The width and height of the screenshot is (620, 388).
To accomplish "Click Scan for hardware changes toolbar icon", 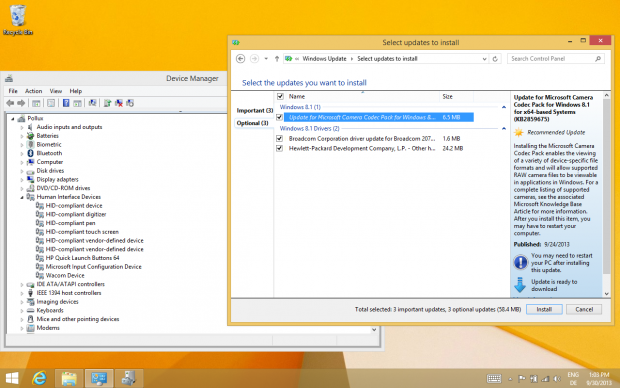I will [x=92, y=103].
